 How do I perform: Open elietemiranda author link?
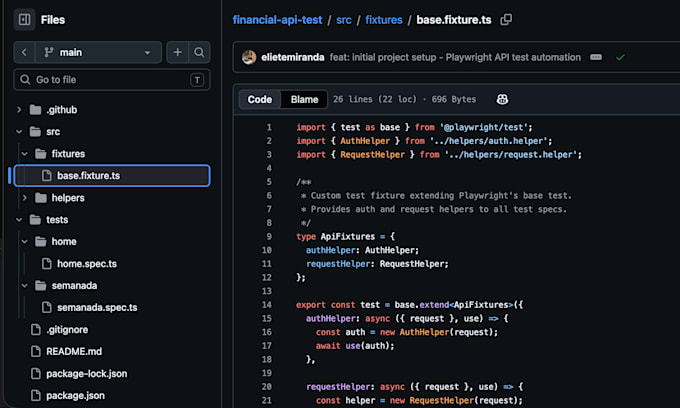(293, 57)
